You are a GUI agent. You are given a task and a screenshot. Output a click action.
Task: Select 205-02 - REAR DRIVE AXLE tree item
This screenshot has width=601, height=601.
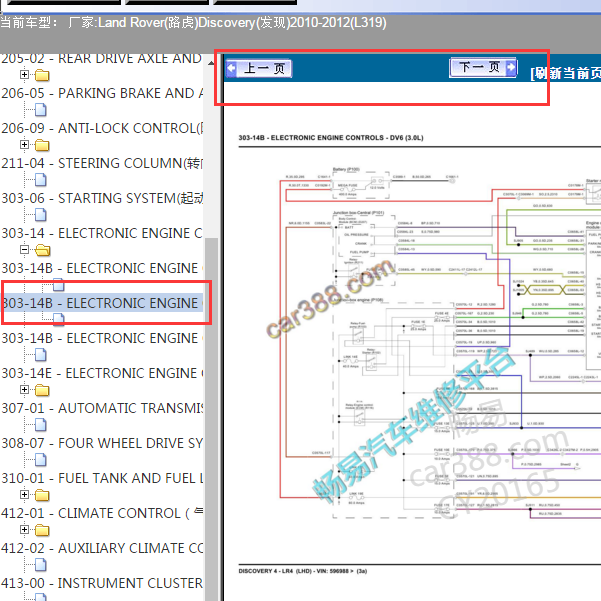(x=101, y=58)
